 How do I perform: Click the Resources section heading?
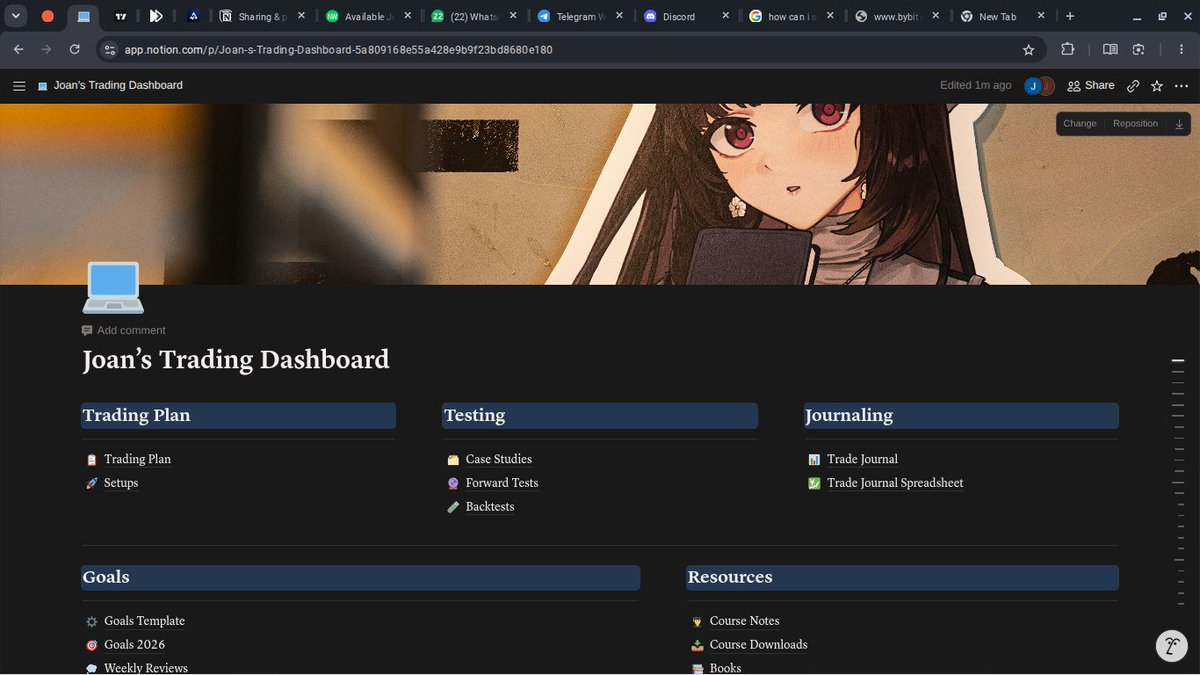(x=730, y=578)
